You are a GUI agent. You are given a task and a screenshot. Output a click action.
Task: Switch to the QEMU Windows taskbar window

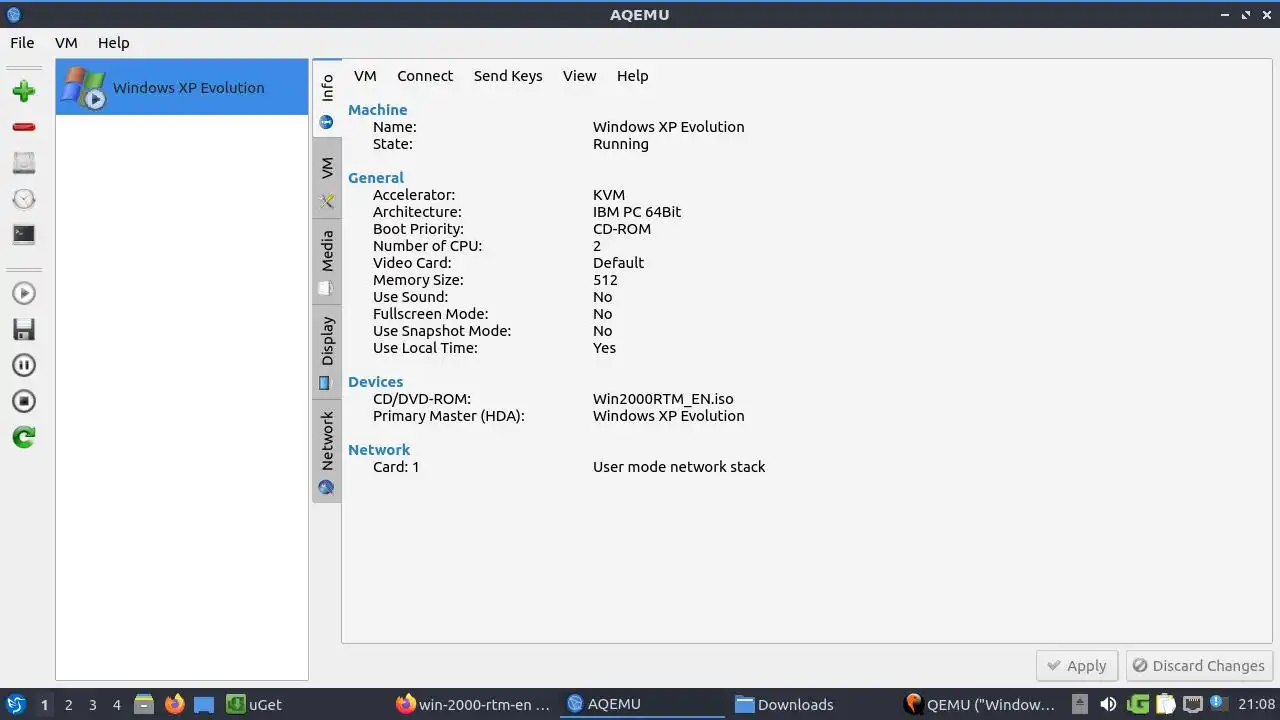coord(980,704)
